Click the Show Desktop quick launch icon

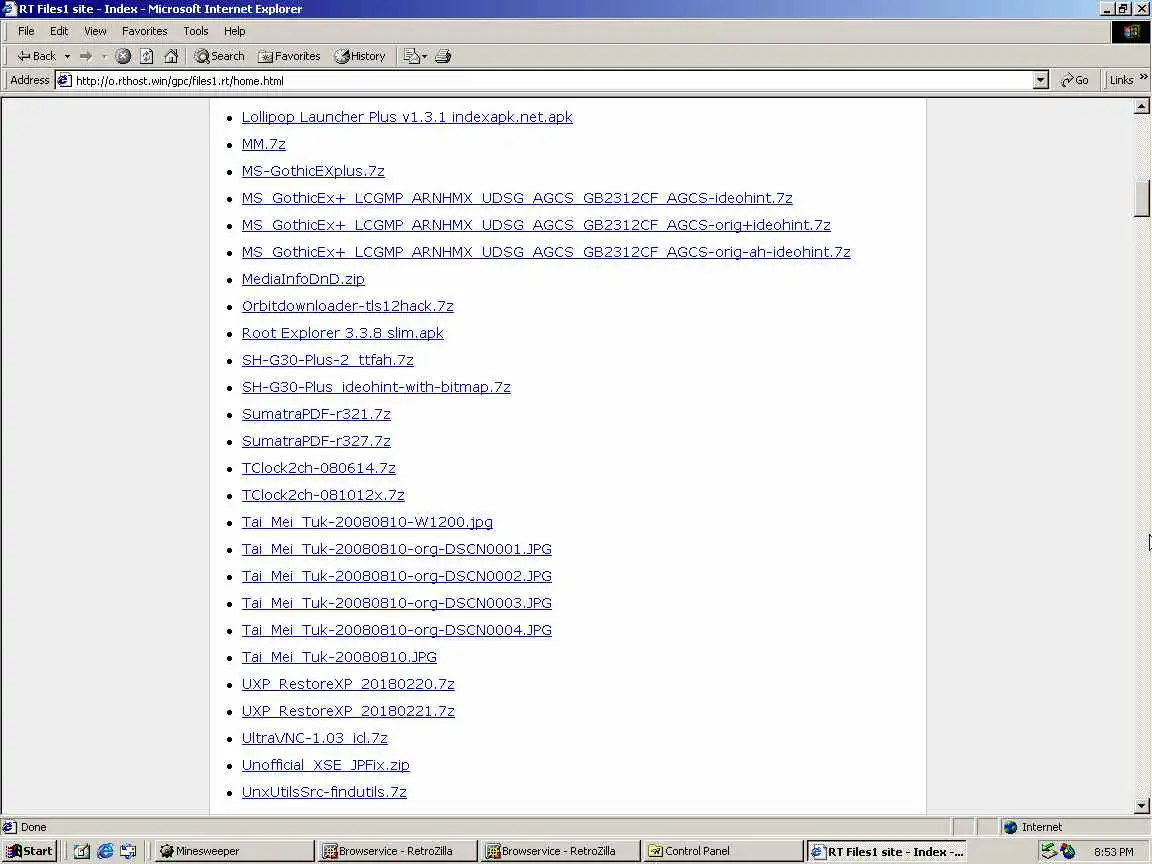pos(82,851)
